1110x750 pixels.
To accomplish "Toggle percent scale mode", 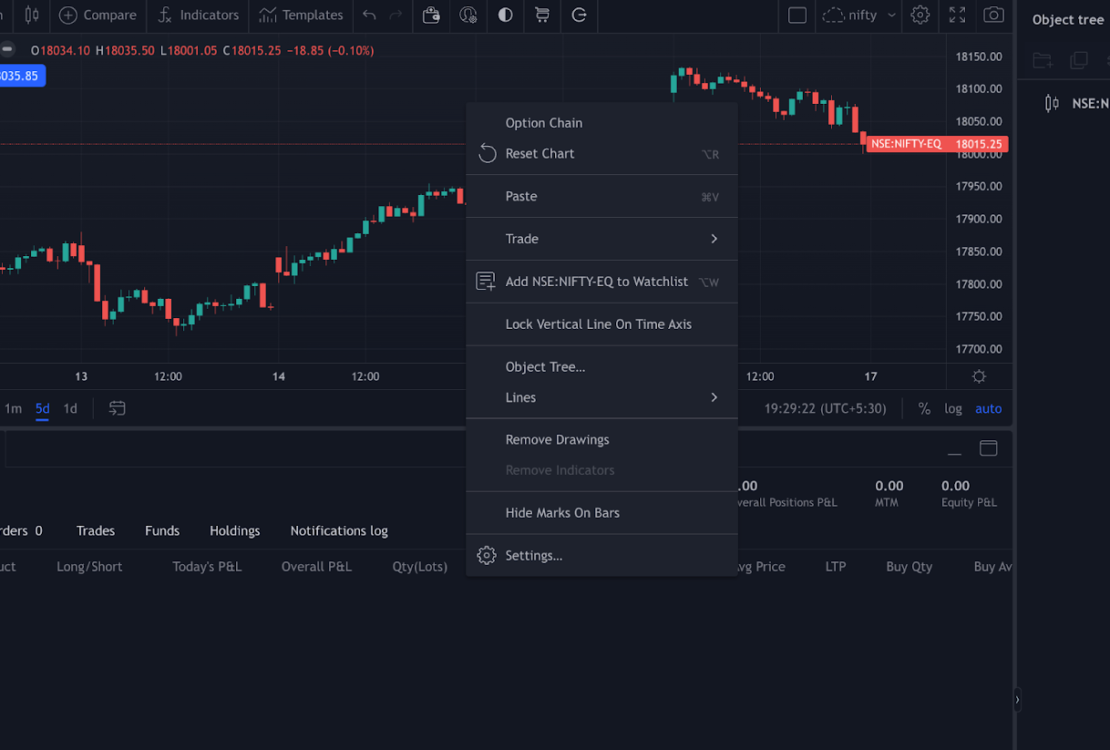I will tap(924, 409).
